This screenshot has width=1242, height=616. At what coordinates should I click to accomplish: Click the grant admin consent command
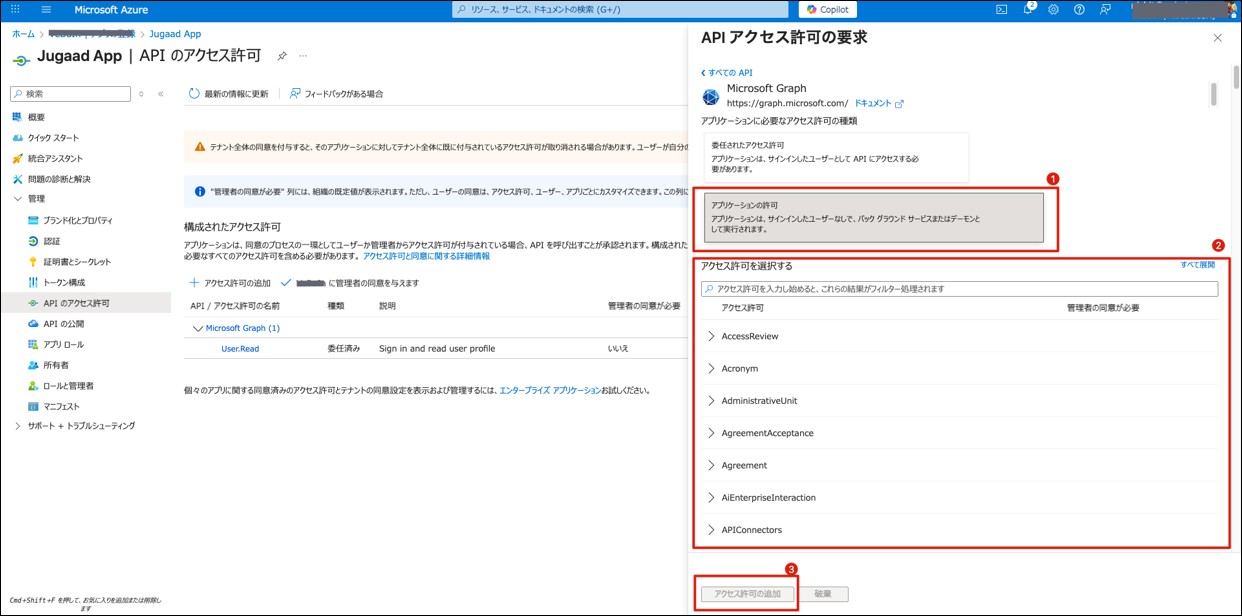pyautogui.click(x=351, y=283)
